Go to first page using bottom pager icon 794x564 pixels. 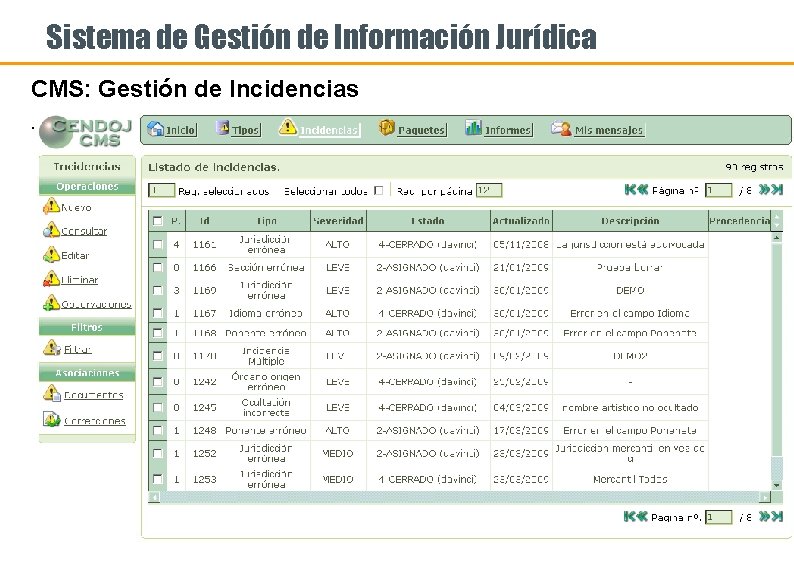coord(629,516)
